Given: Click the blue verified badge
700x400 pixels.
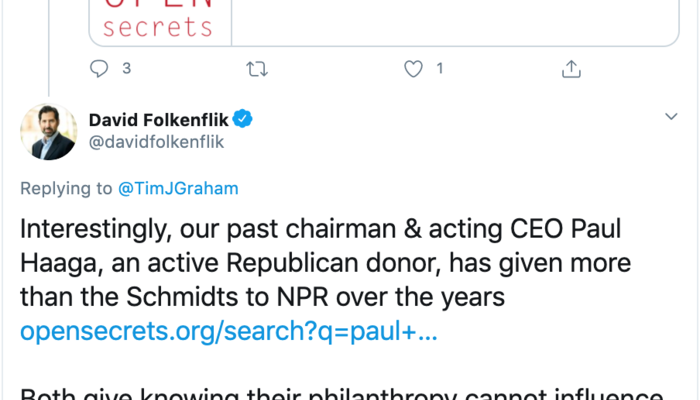Looking at the screenshot, I should [x=243, y=120].
